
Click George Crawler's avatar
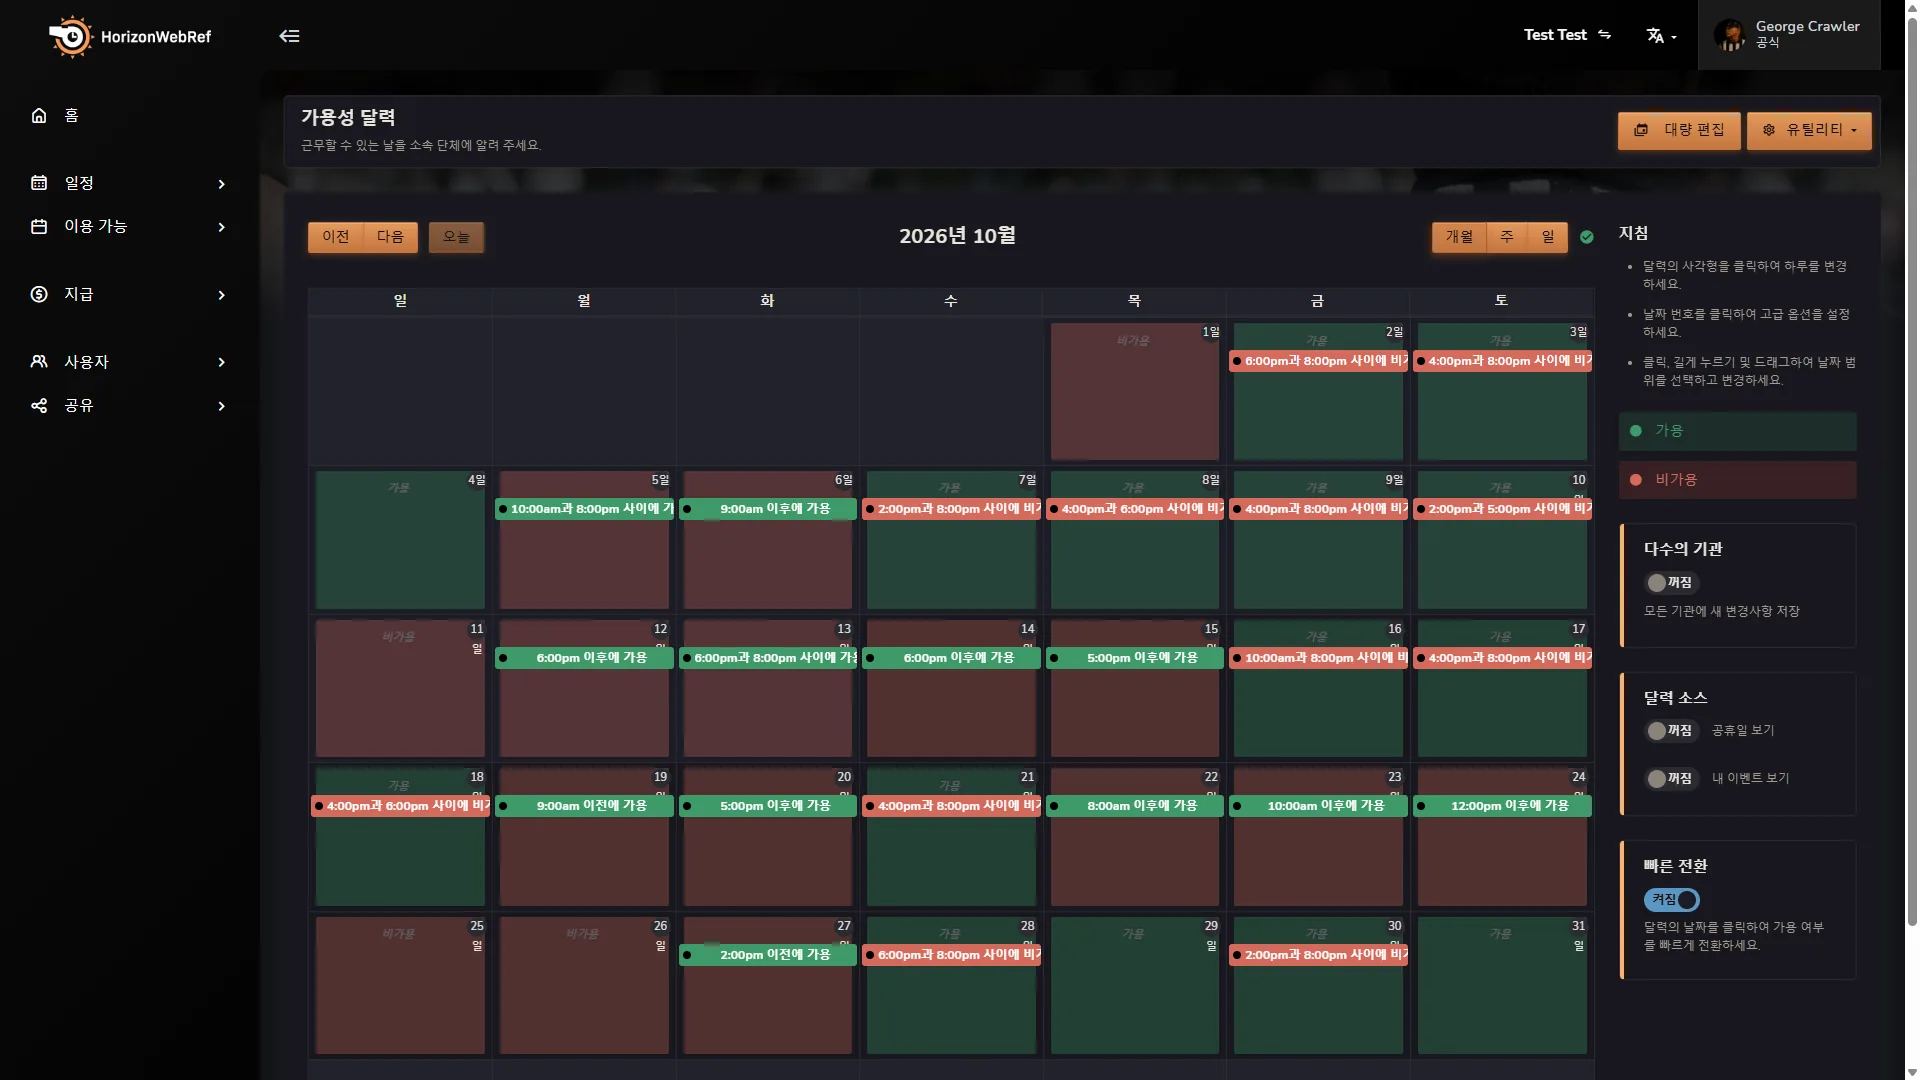[x=1729, y=35]
